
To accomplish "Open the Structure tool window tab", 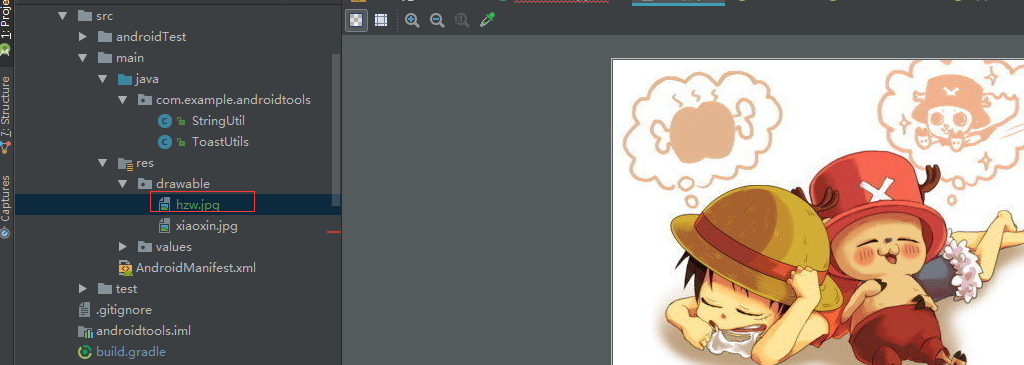I will coord(6,115).
